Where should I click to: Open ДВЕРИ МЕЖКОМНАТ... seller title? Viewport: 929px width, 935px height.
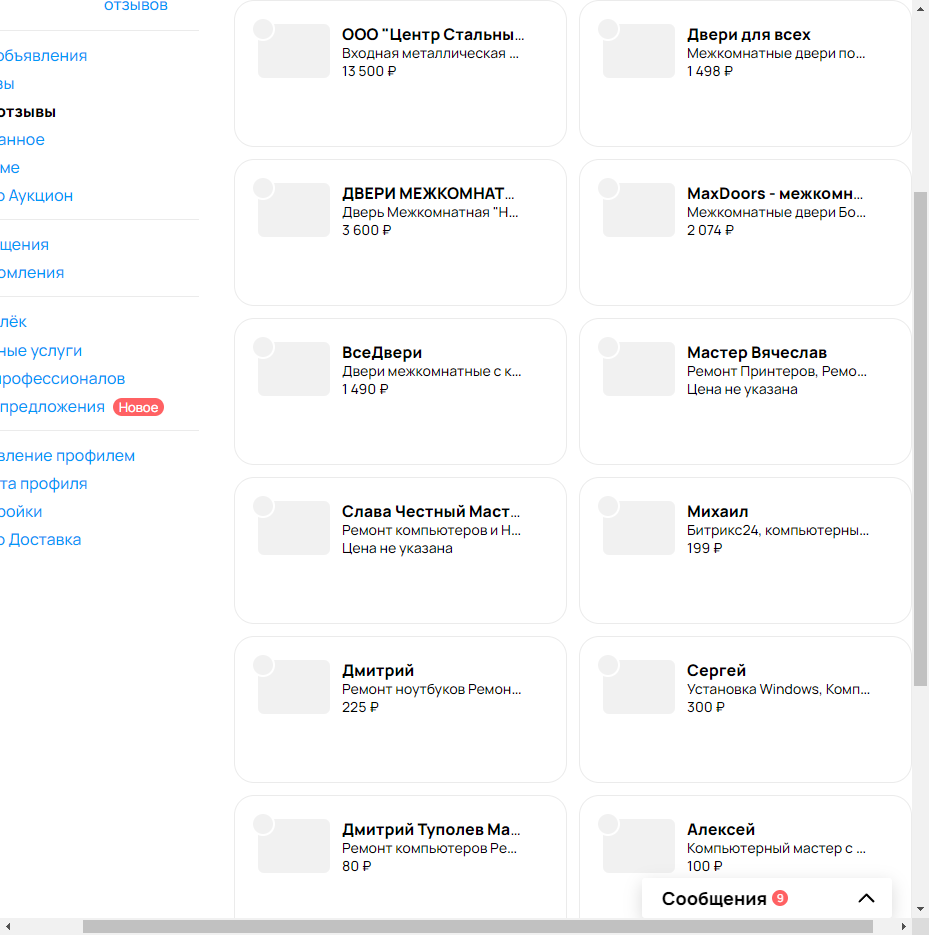tap(428, 193)
